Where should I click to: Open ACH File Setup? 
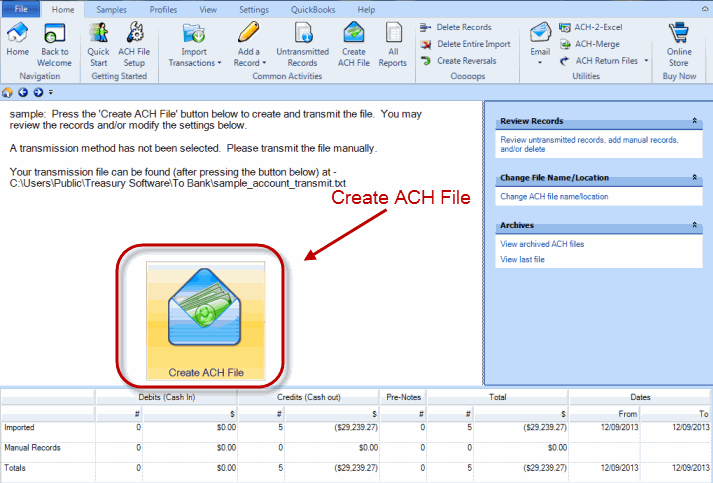click(133, 40)
